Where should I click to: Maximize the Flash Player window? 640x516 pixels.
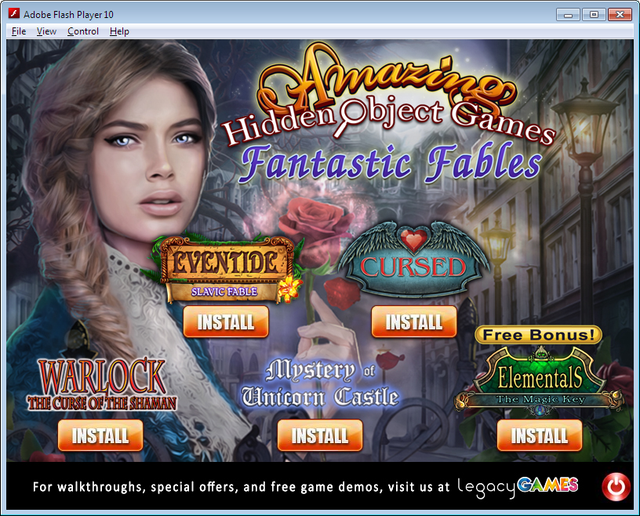tap(593, 15)
